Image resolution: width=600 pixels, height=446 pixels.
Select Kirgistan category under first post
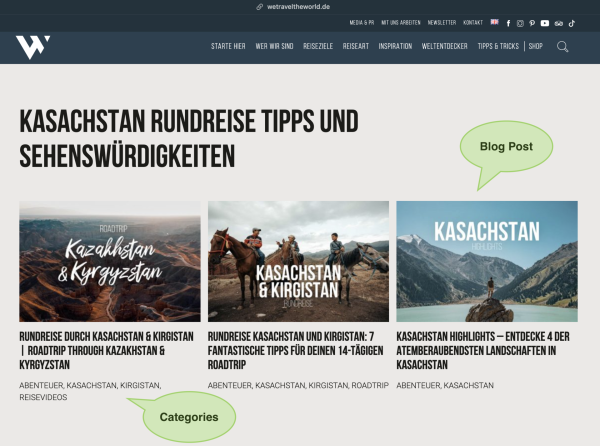(140, 385)
